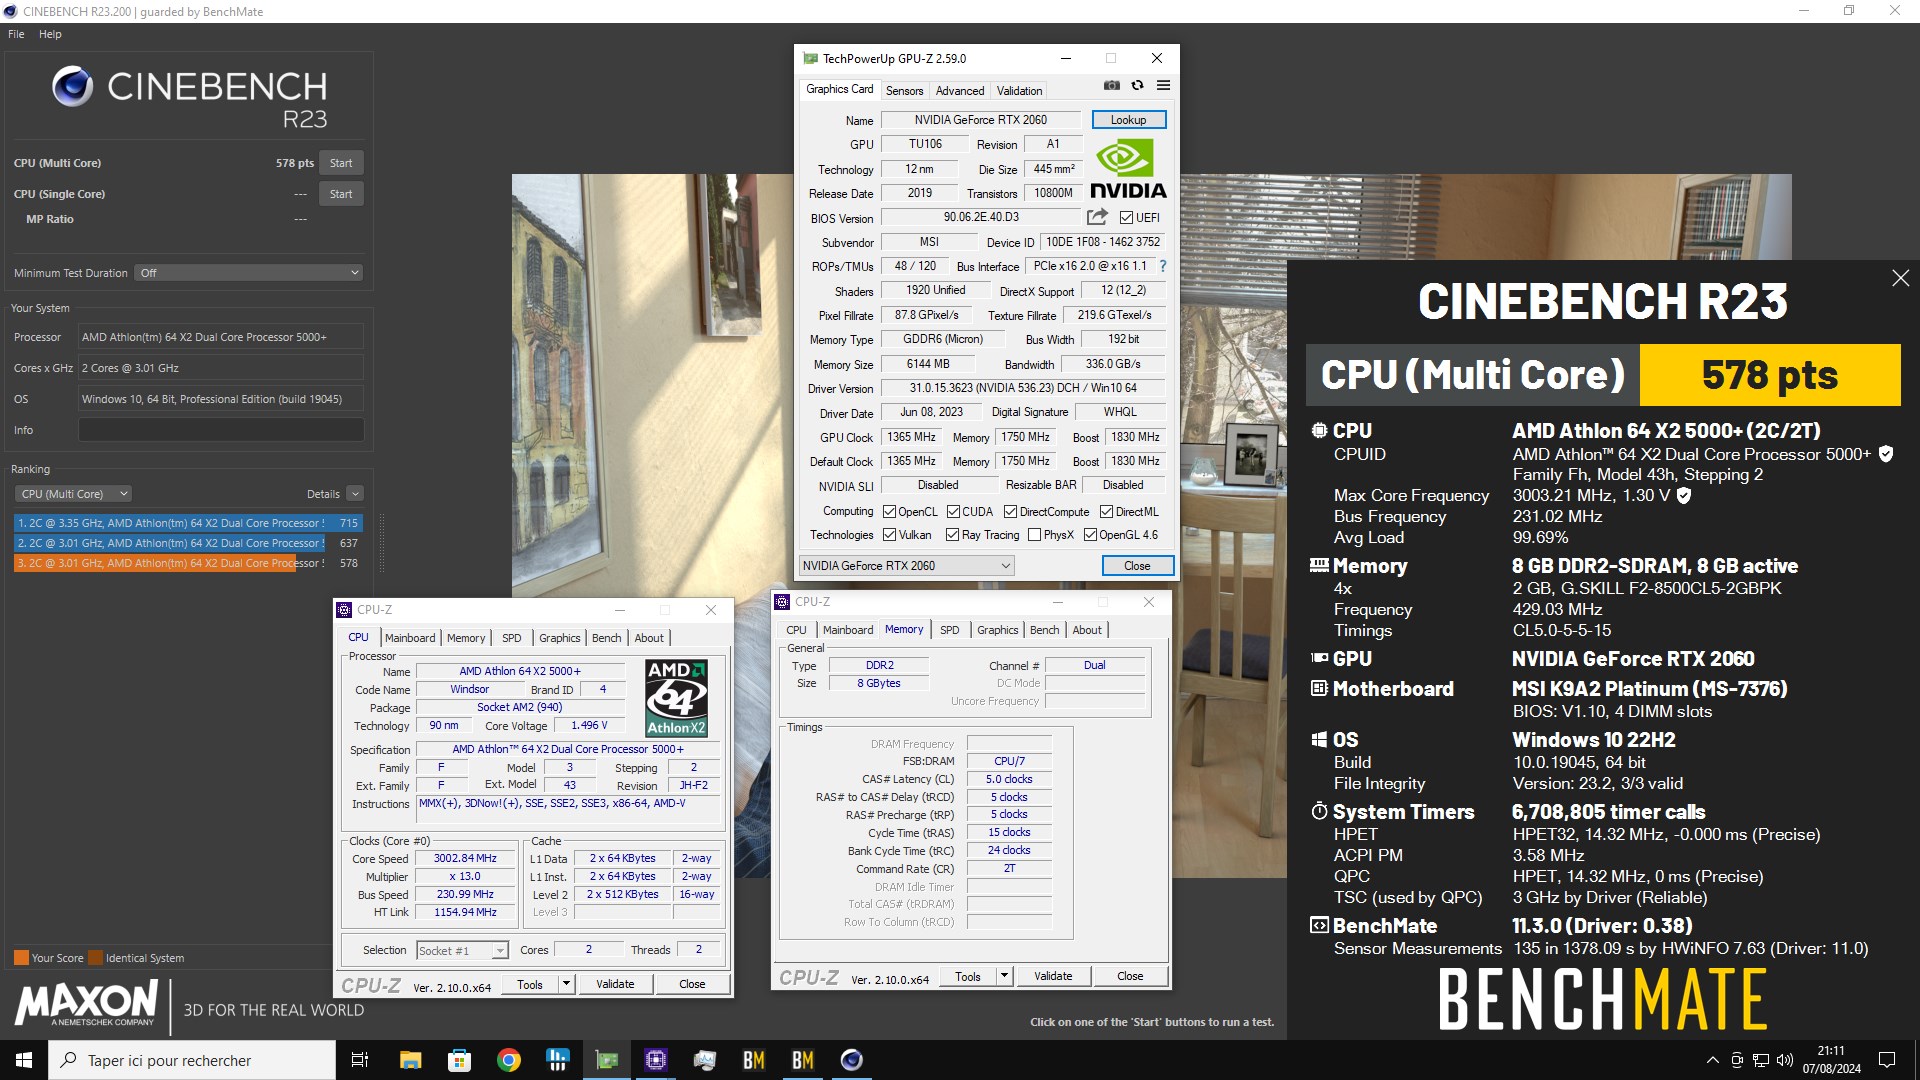
Task: Open Socket #1 selection dropdown
Action: (463, 951)
